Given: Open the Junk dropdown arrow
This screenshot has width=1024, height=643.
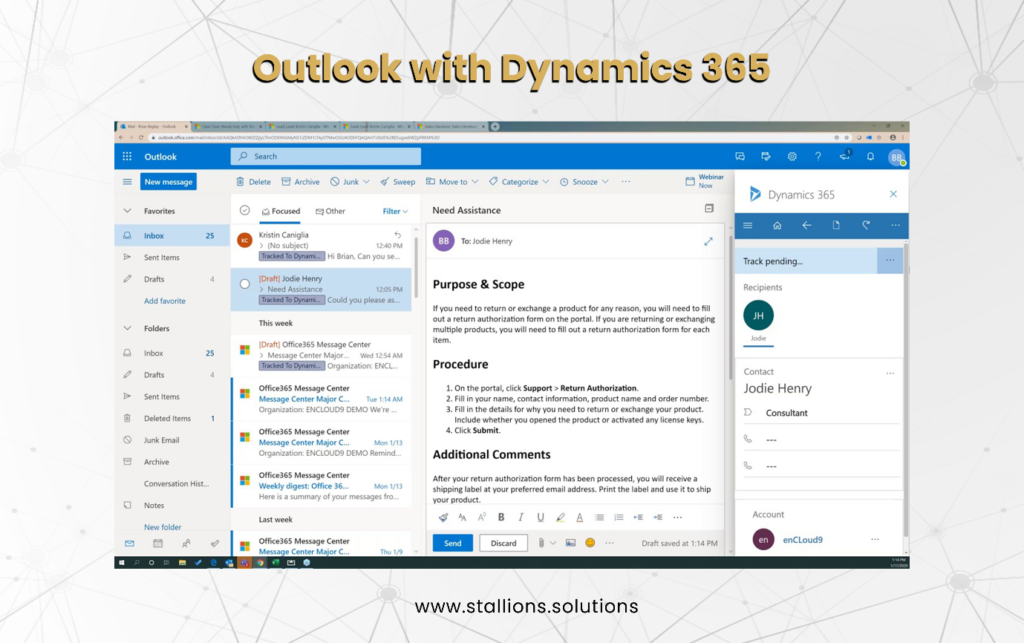Looking at the screenshot, I should (x=366, y=181).
